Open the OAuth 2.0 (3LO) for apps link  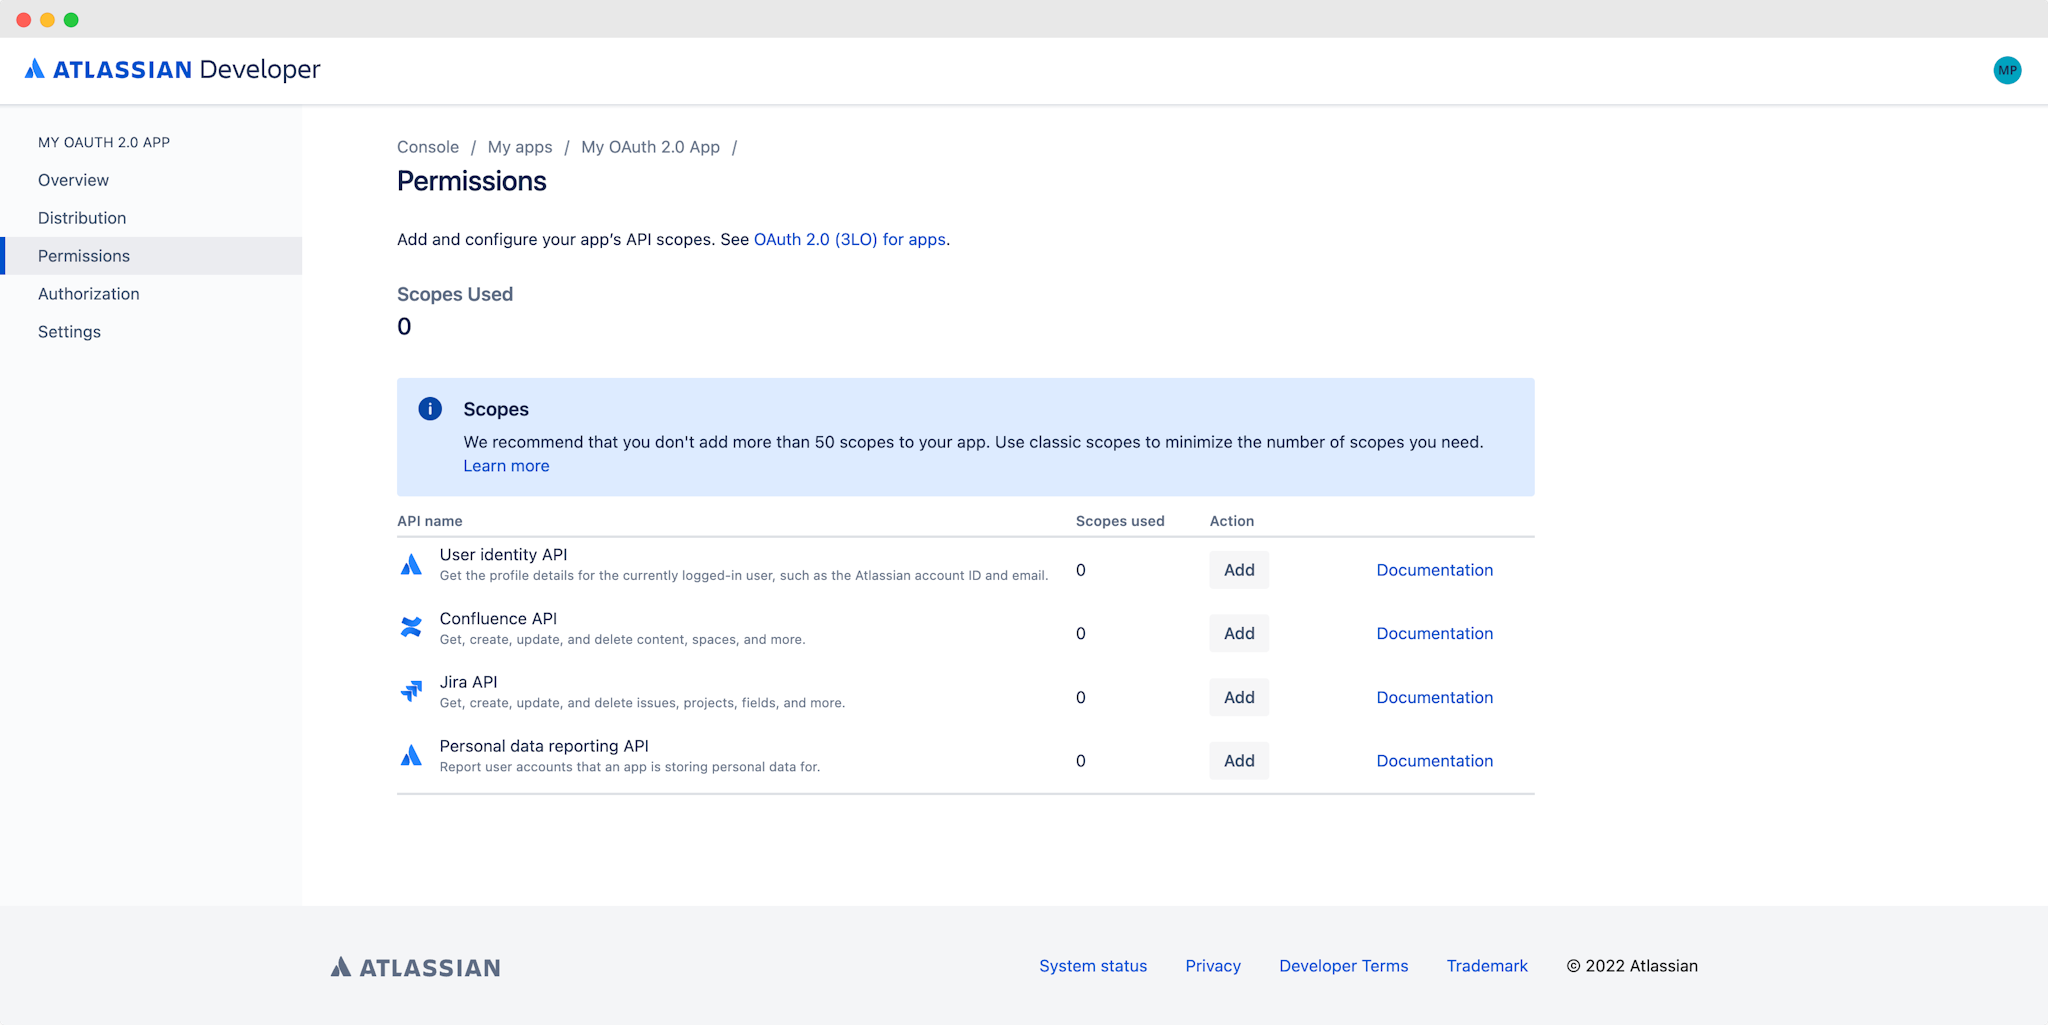[x=850, y=240]
